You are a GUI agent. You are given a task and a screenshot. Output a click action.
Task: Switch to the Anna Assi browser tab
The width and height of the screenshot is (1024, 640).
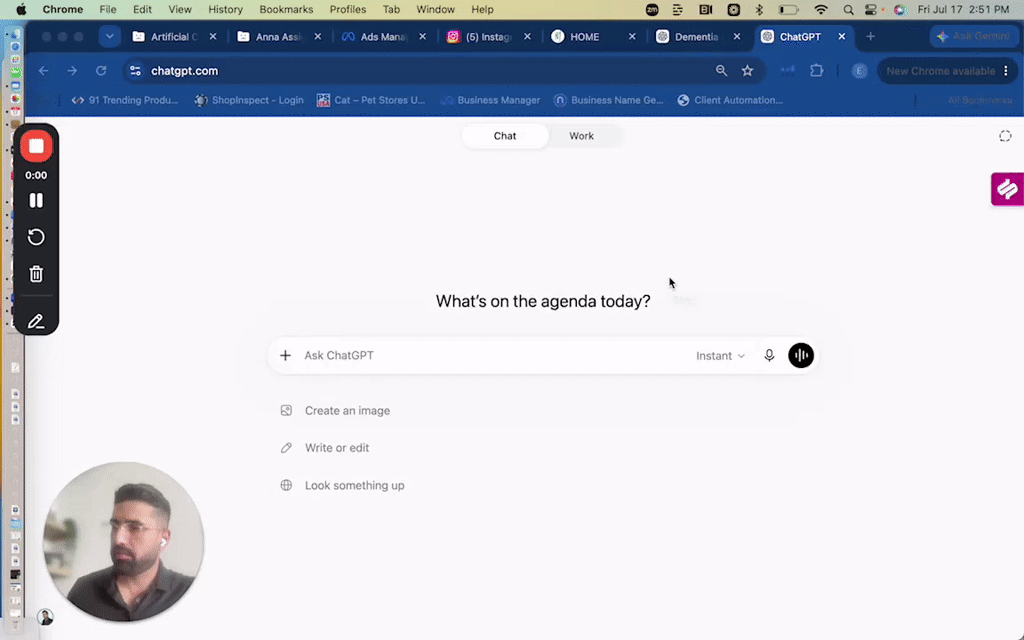point(279,37)
